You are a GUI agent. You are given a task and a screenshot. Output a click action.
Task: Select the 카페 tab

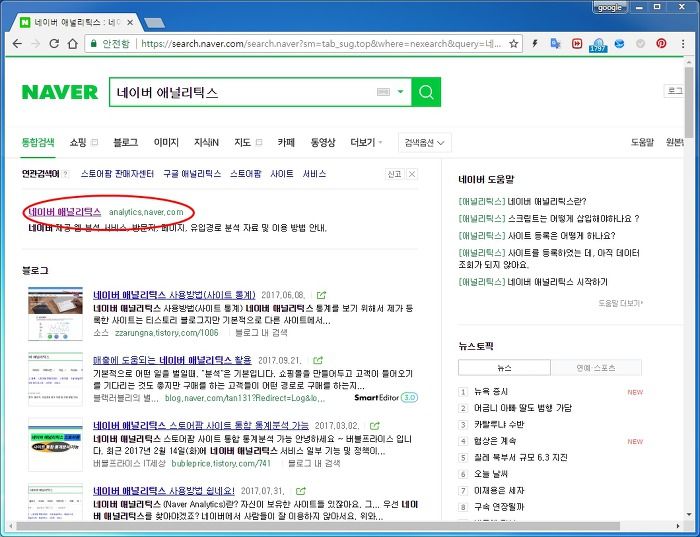coord(286,142)
